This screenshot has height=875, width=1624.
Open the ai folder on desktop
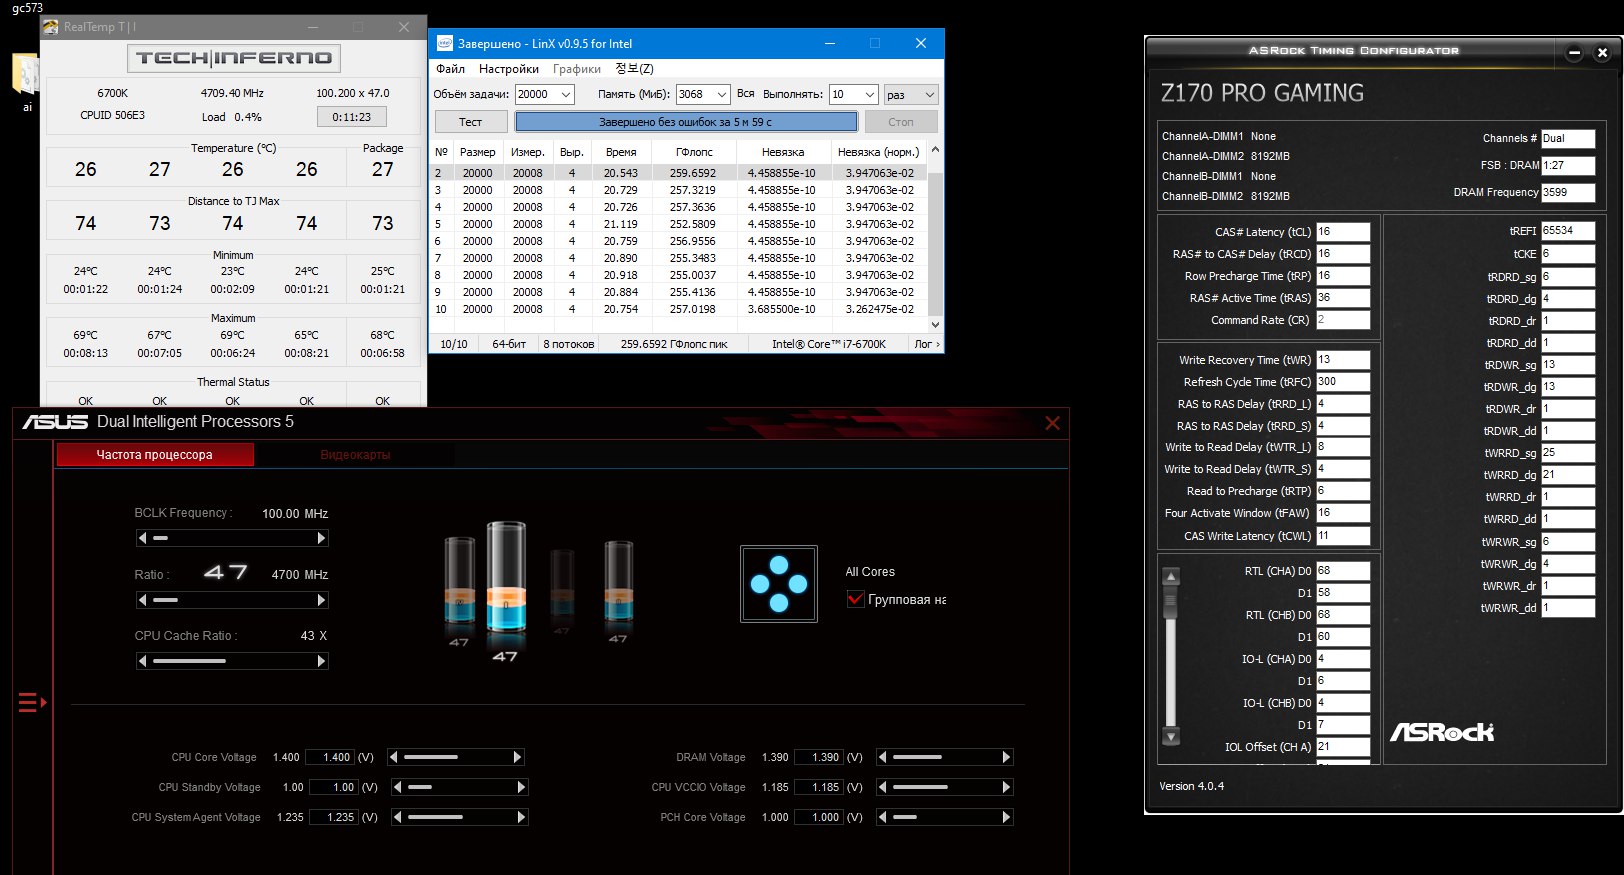[x=25, y=80]
